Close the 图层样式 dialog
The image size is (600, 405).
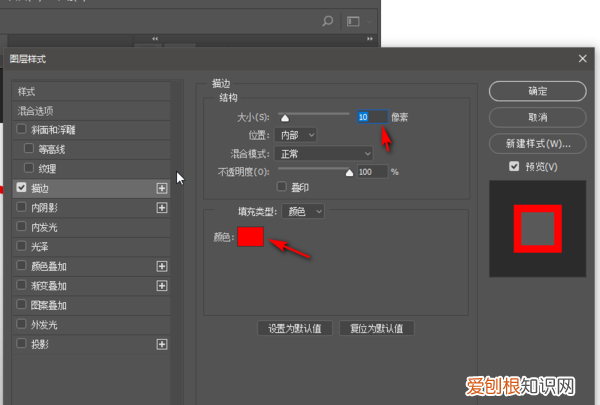point(582,59)
